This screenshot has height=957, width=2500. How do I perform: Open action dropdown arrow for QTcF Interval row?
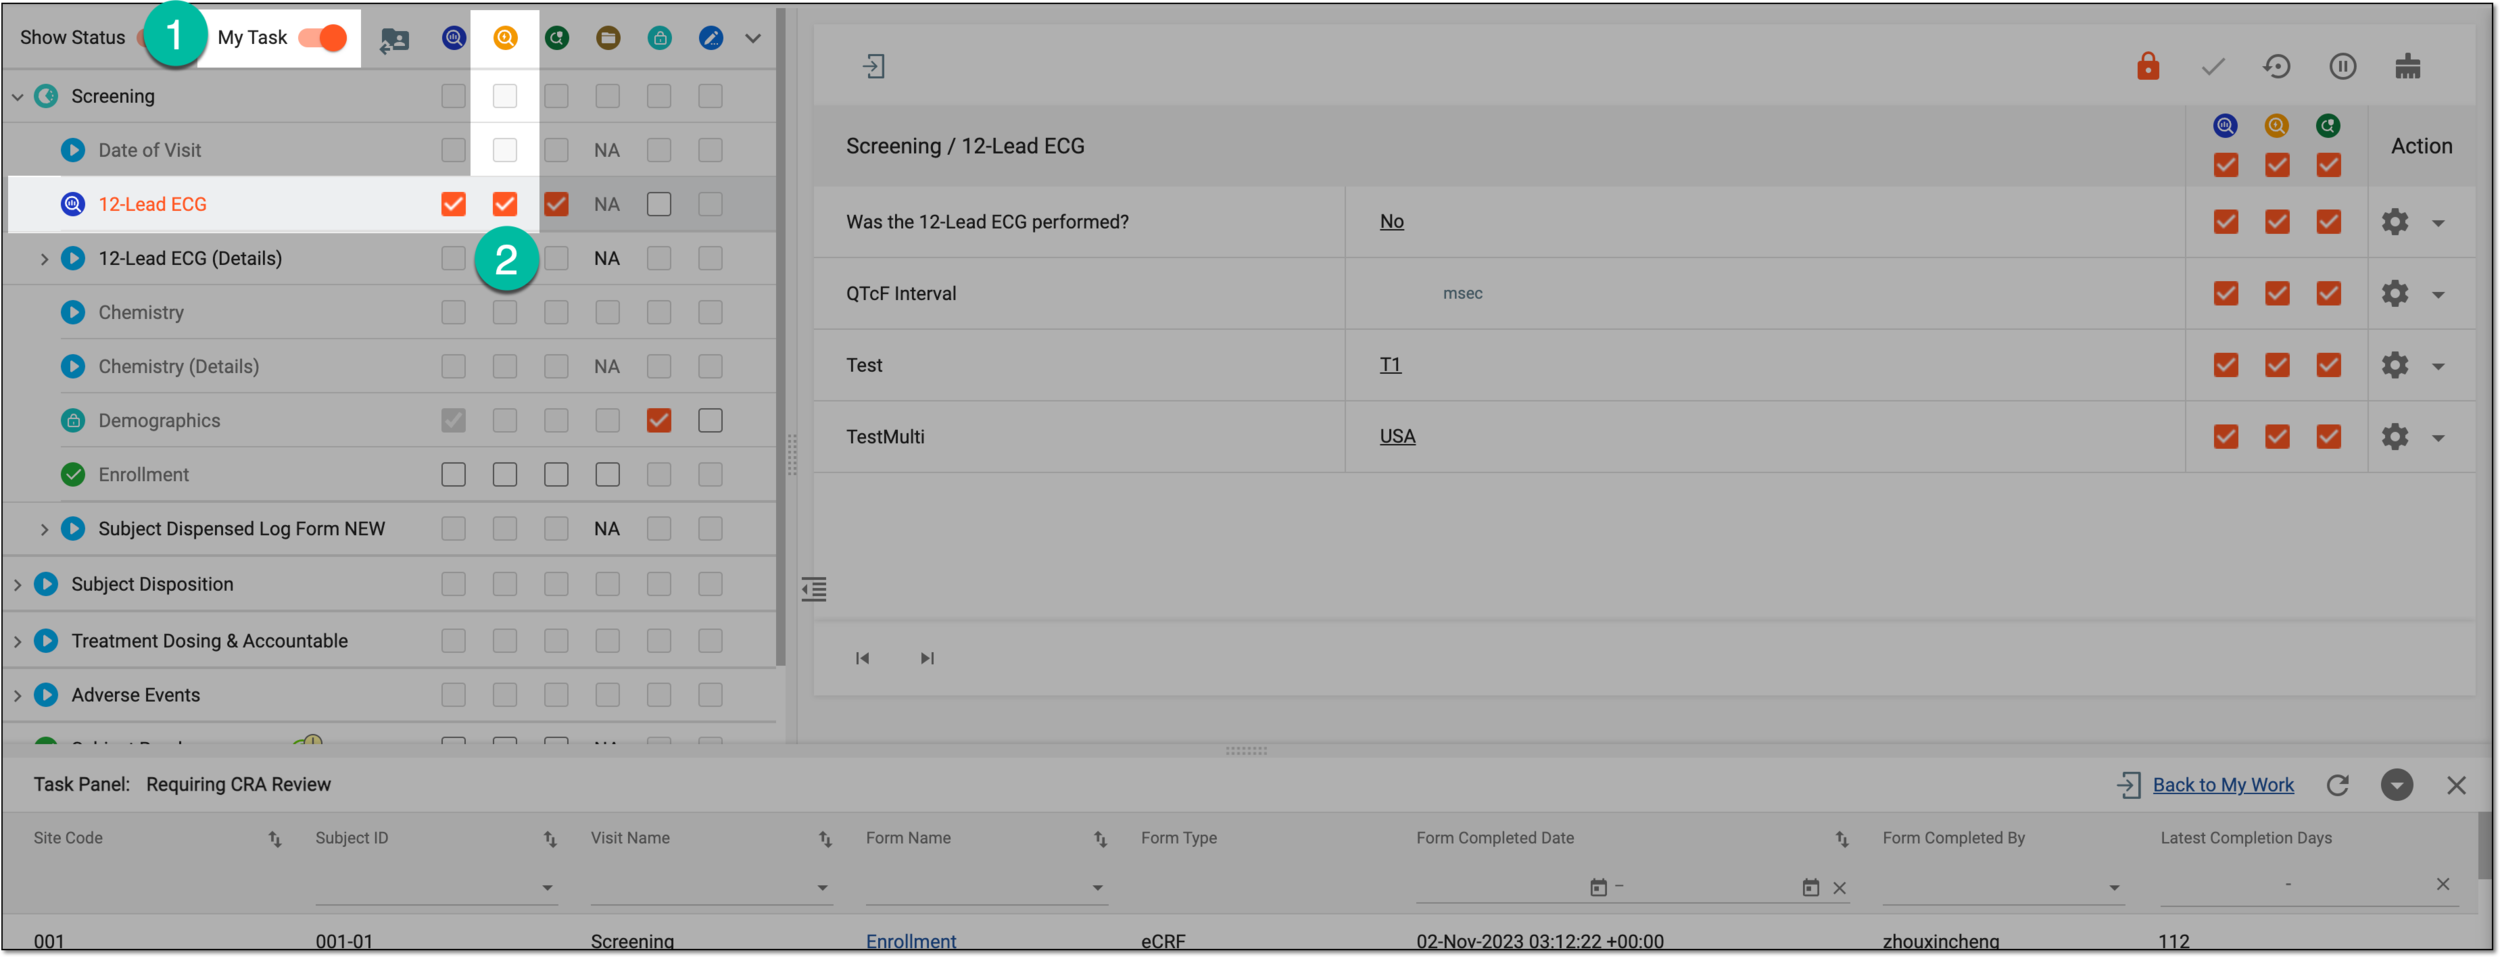(x=2439, y=295)
